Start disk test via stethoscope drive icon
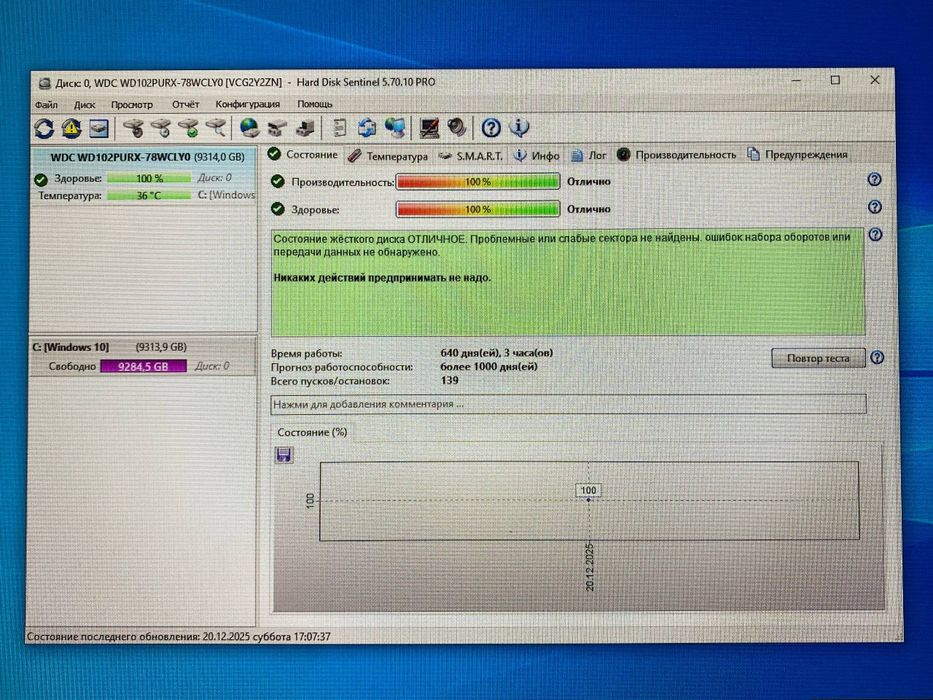 [134, 127]
